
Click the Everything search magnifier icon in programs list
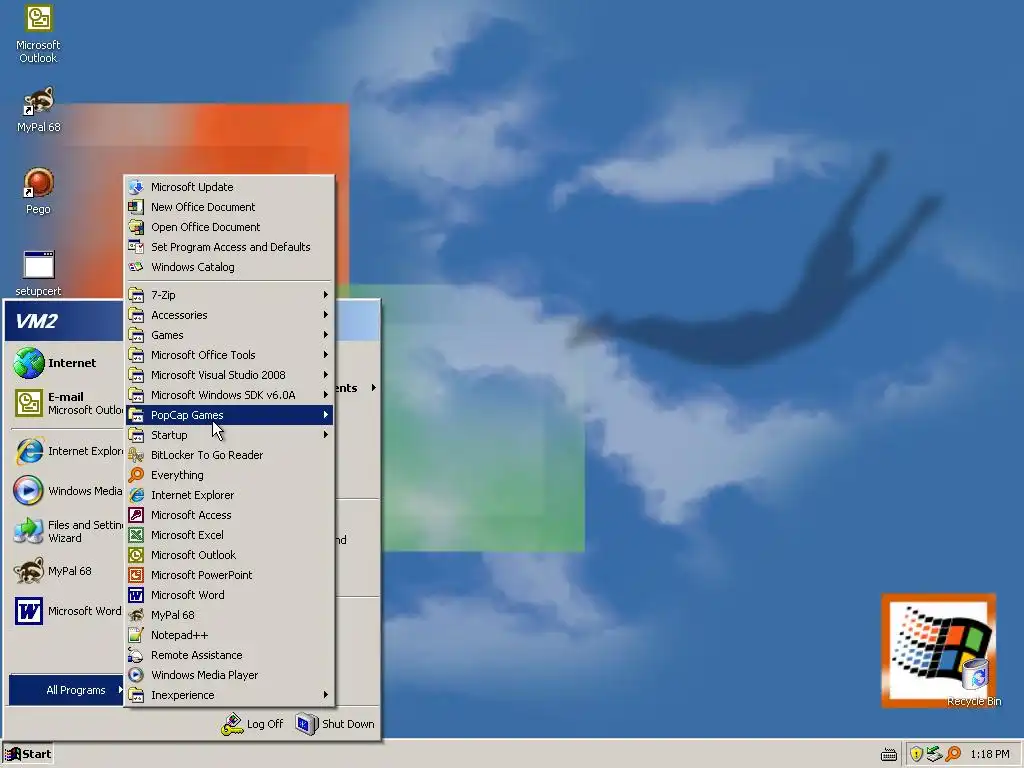tap(136, 475)
